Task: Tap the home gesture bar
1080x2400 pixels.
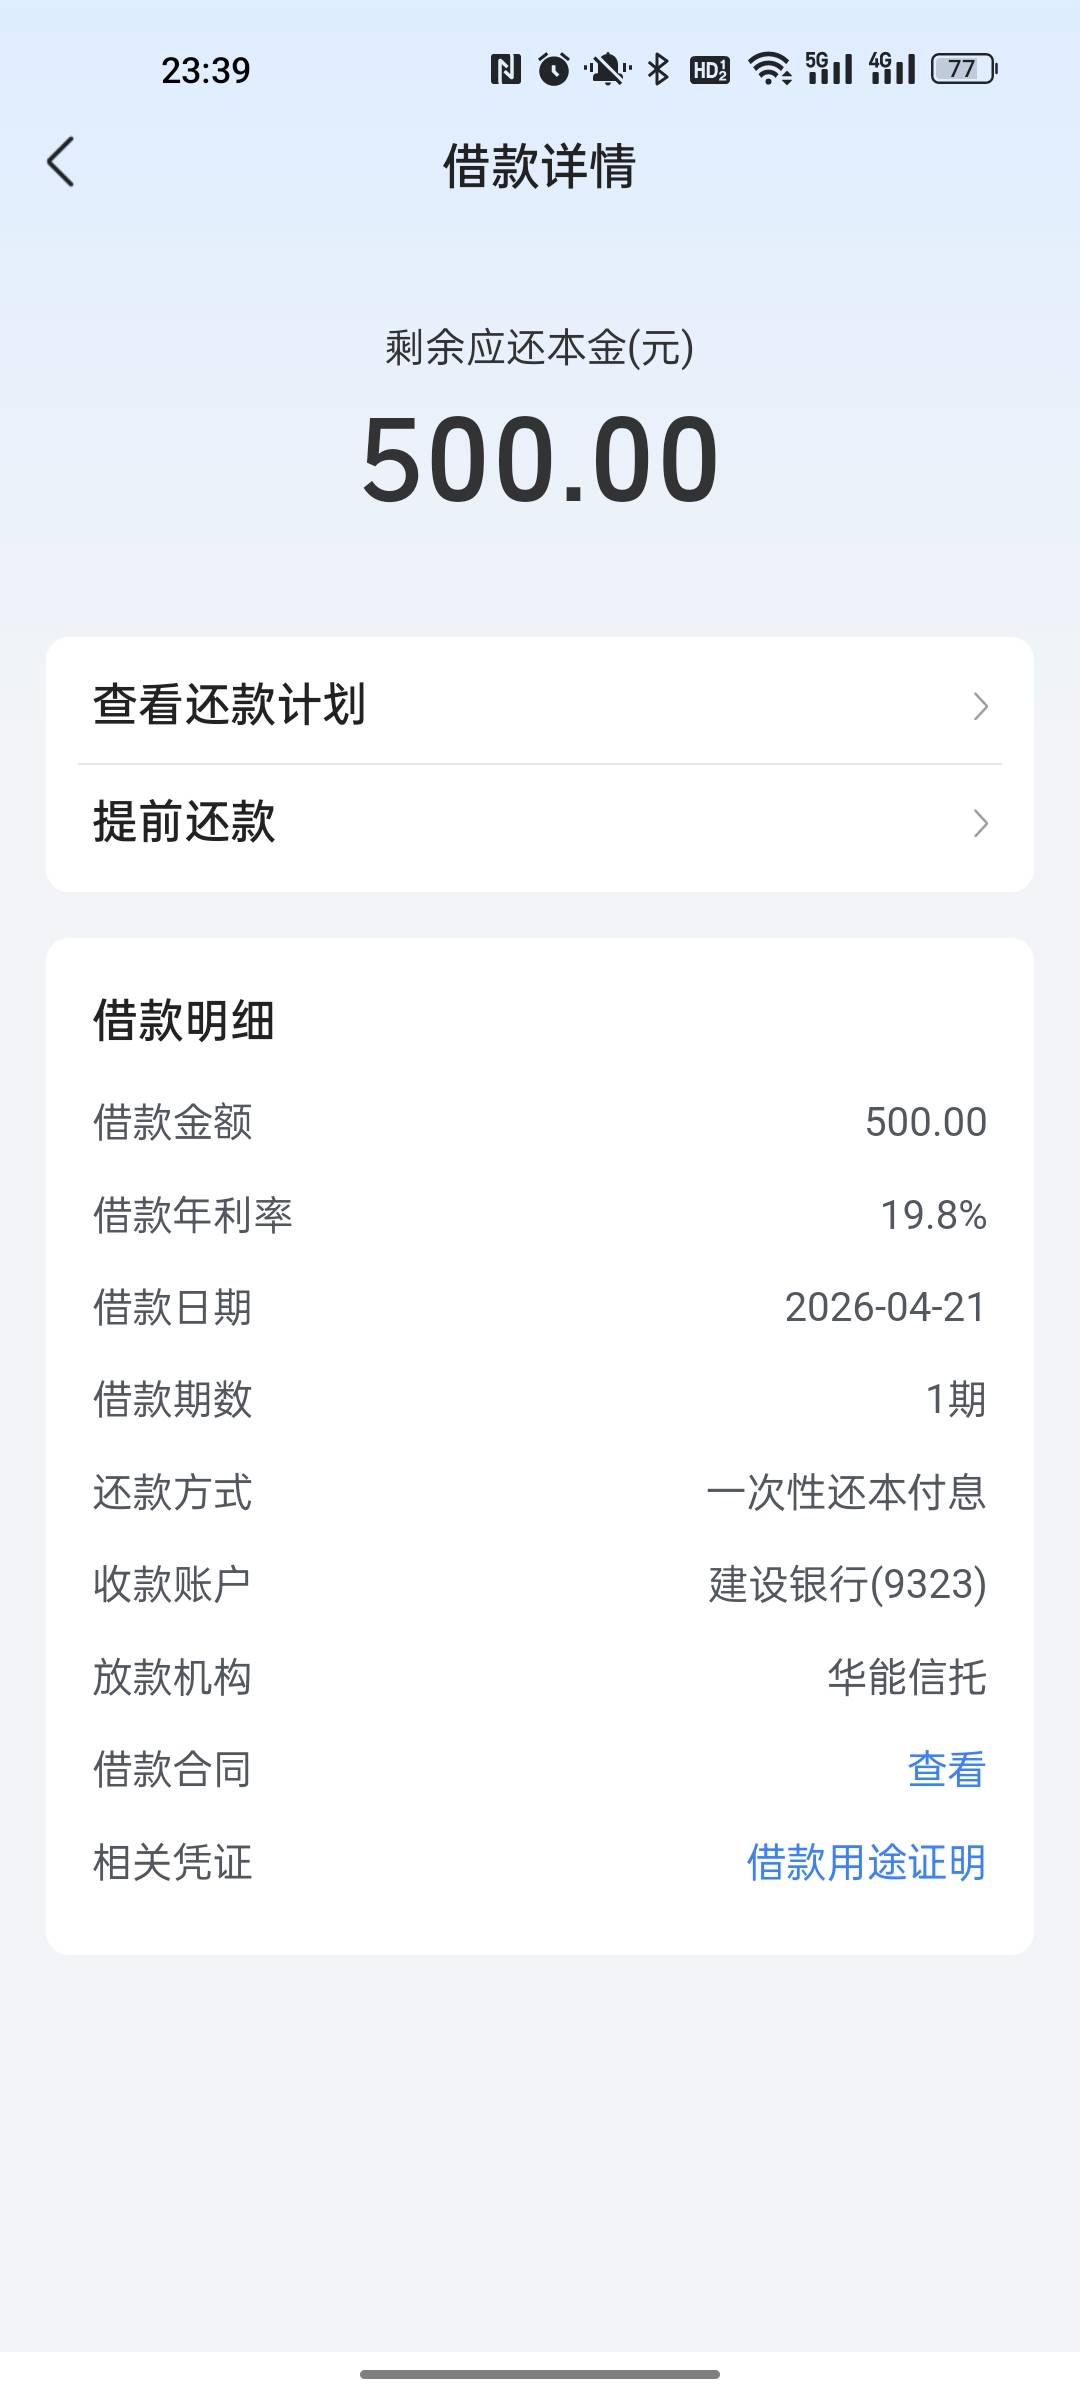Action: [540, 2374]
